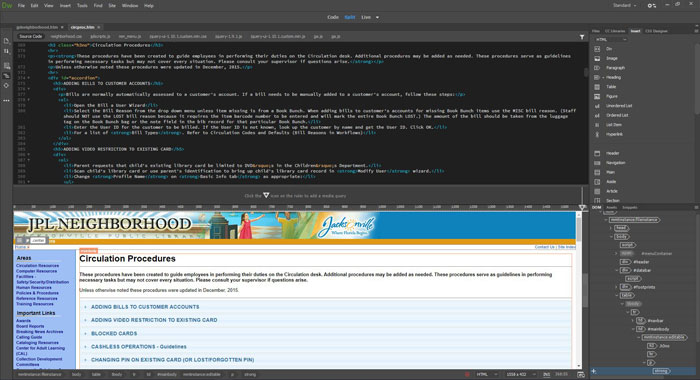This screenshot has height=380, width=700.
Task: Click the Div icon in Insert panel
Action: [x=597, y=49]
